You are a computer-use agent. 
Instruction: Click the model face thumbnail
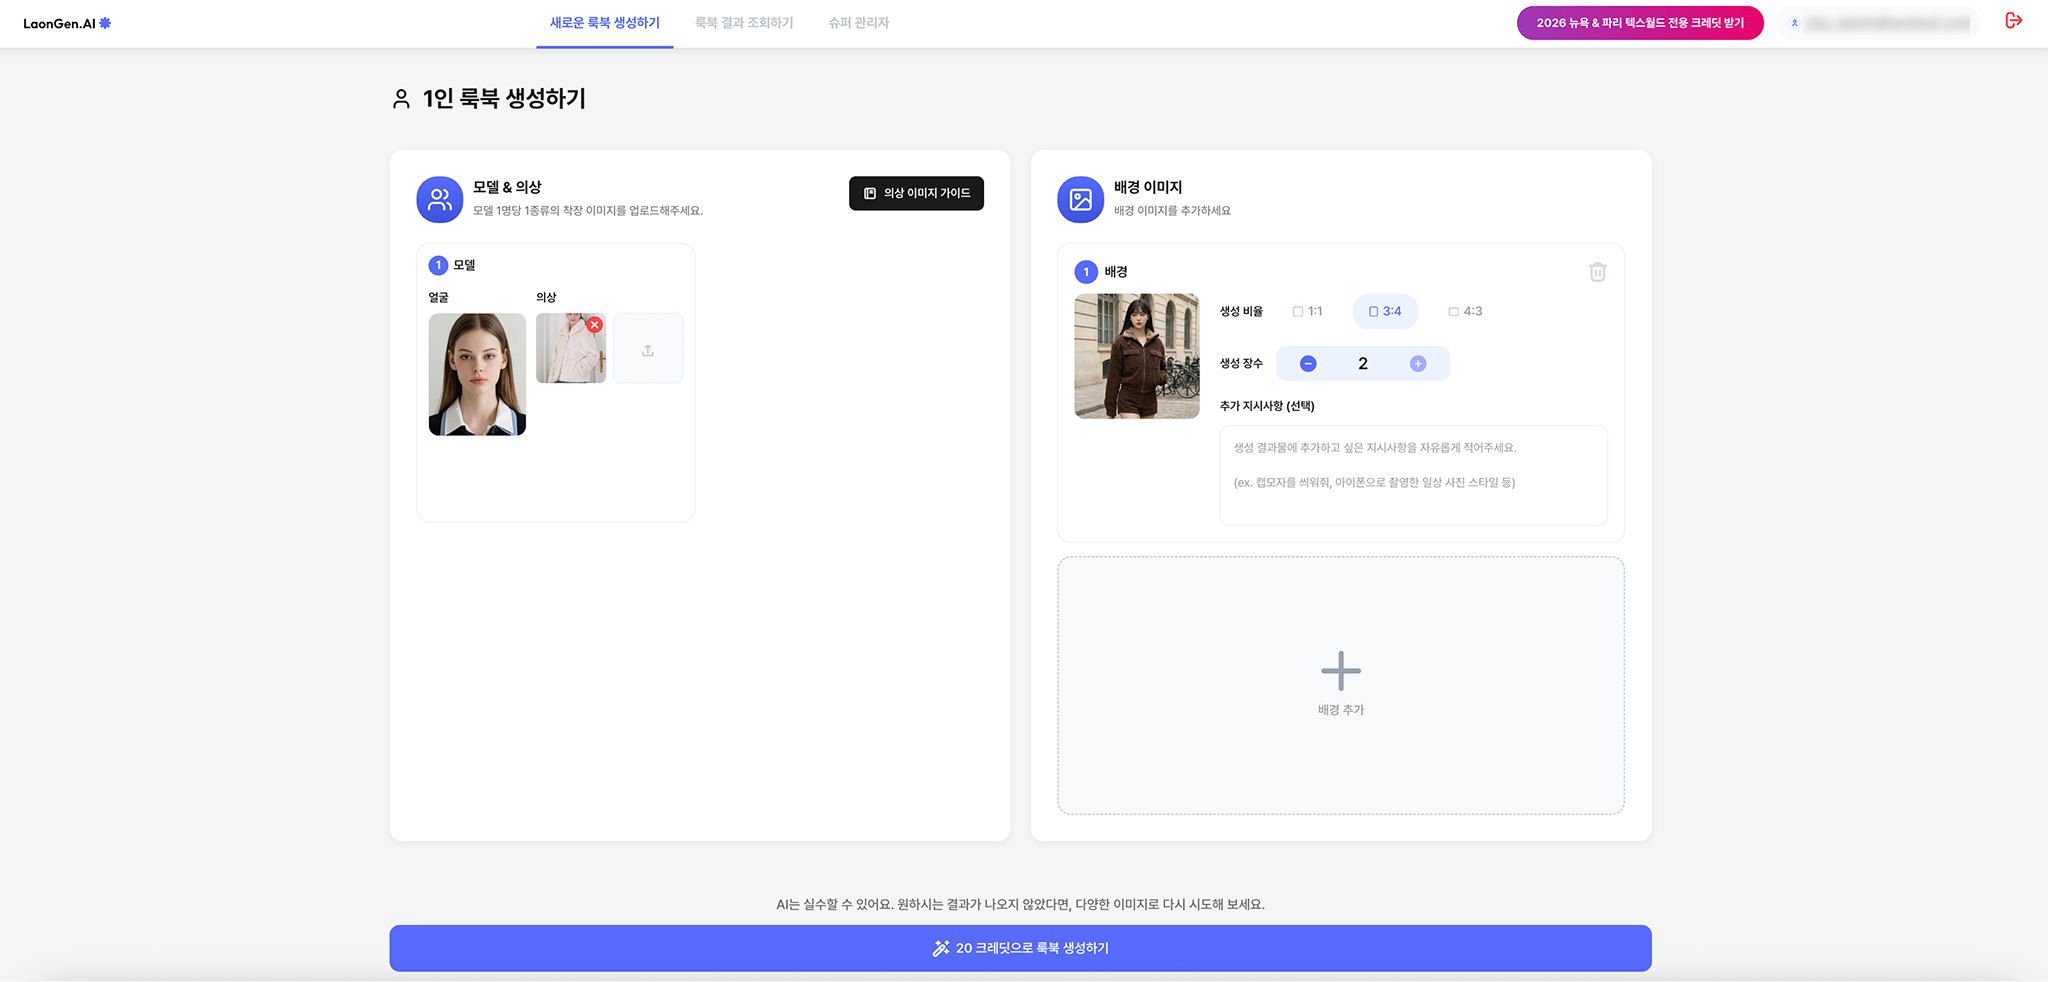pyautogui.click(x=477, y=375)
